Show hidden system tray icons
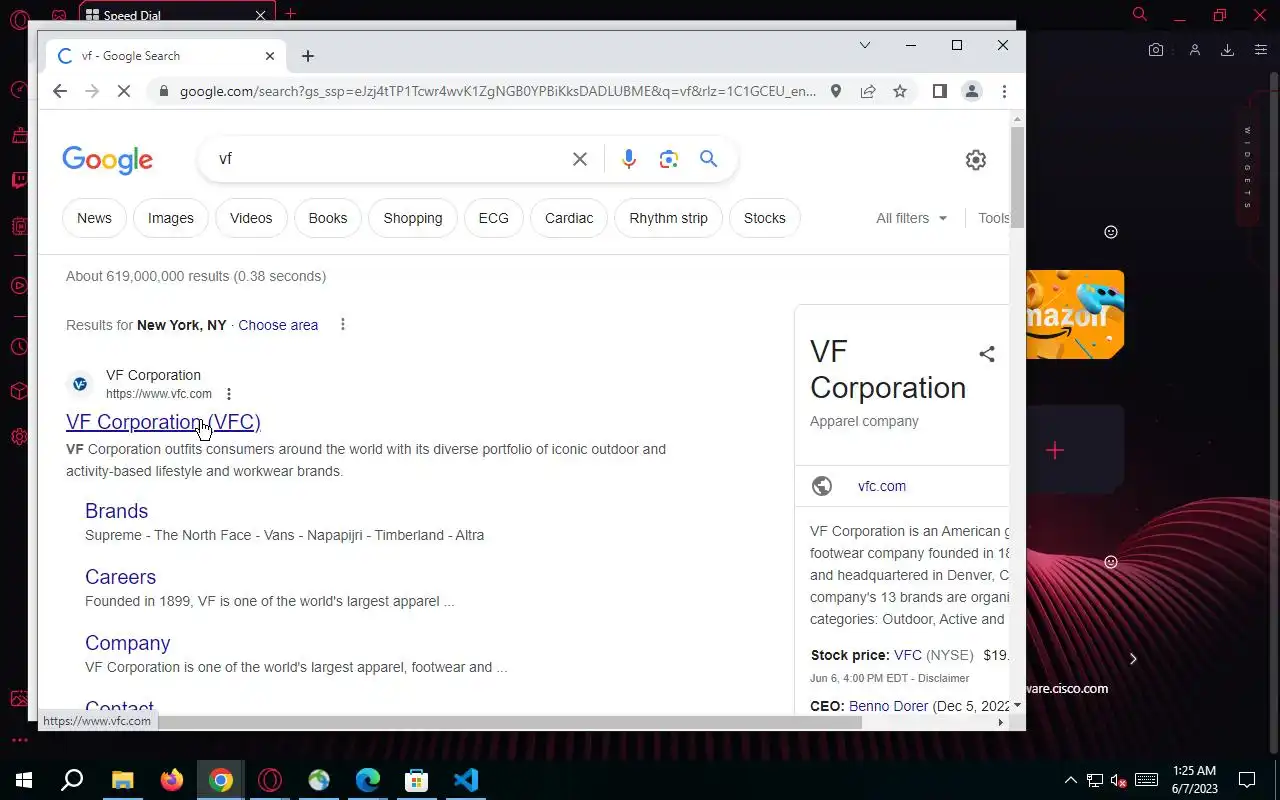The width and height of the screenshot is (1280, 800). click(1070, 780)
